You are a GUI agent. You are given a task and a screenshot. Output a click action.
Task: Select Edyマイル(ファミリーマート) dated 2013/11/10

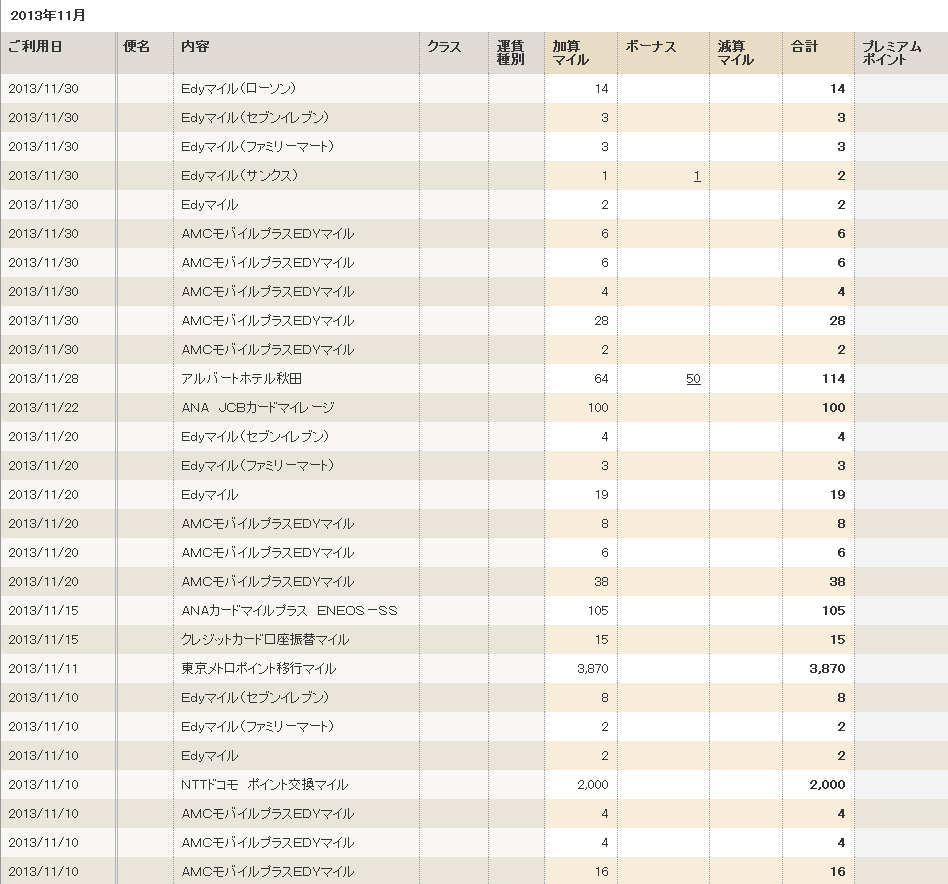click(257, 727)
